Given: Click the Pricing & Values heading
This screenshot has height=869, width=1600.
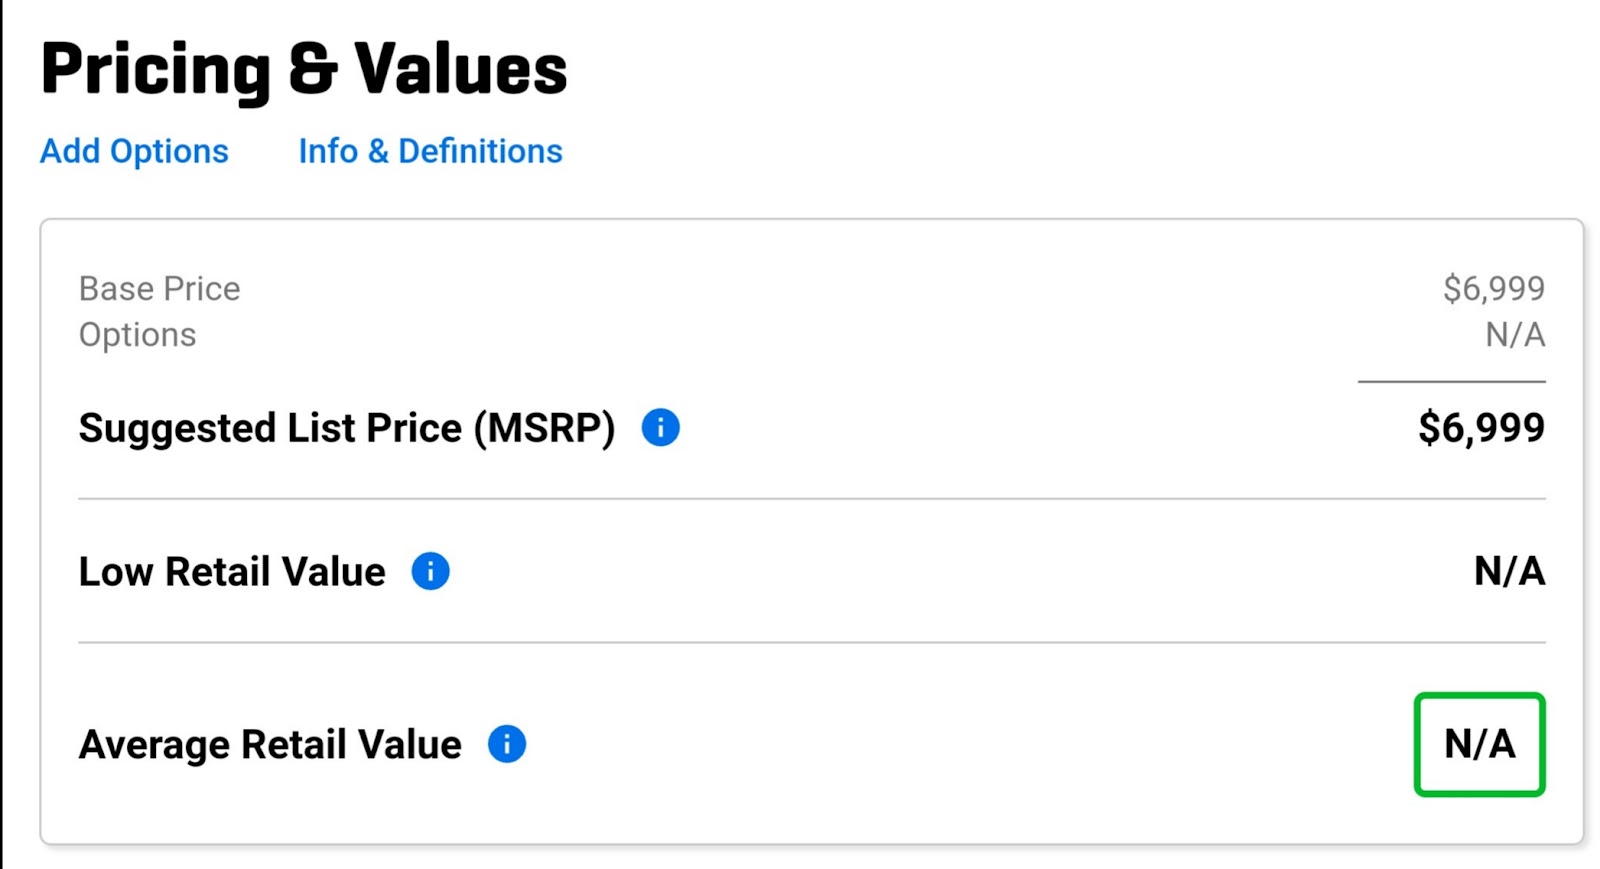Looking at the screenshot, I should pos(304,70).
